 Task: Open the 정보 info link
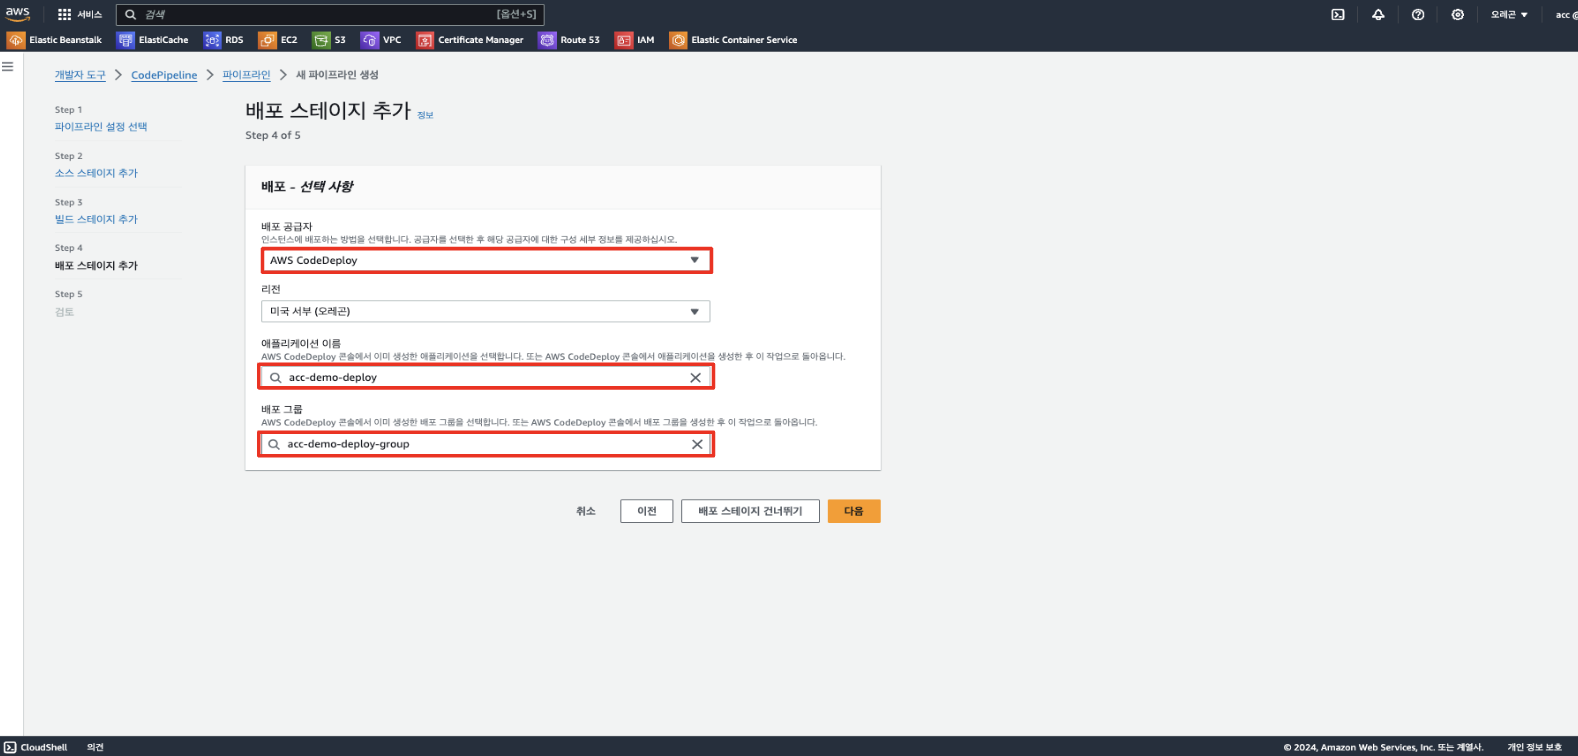pyautogui.click(x=425, y=116)
